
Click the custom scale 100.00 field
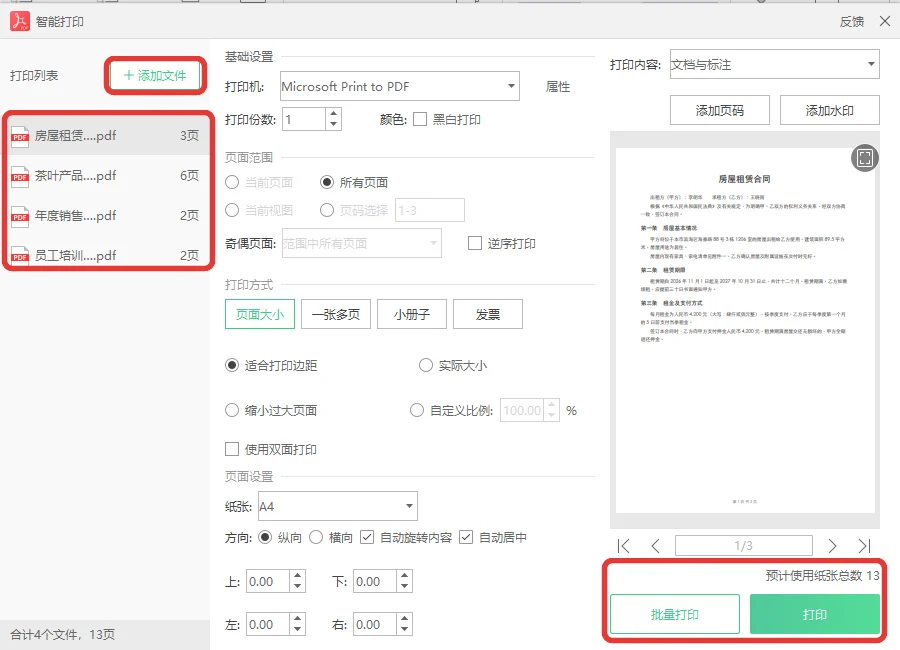click(x=522, y=410)
